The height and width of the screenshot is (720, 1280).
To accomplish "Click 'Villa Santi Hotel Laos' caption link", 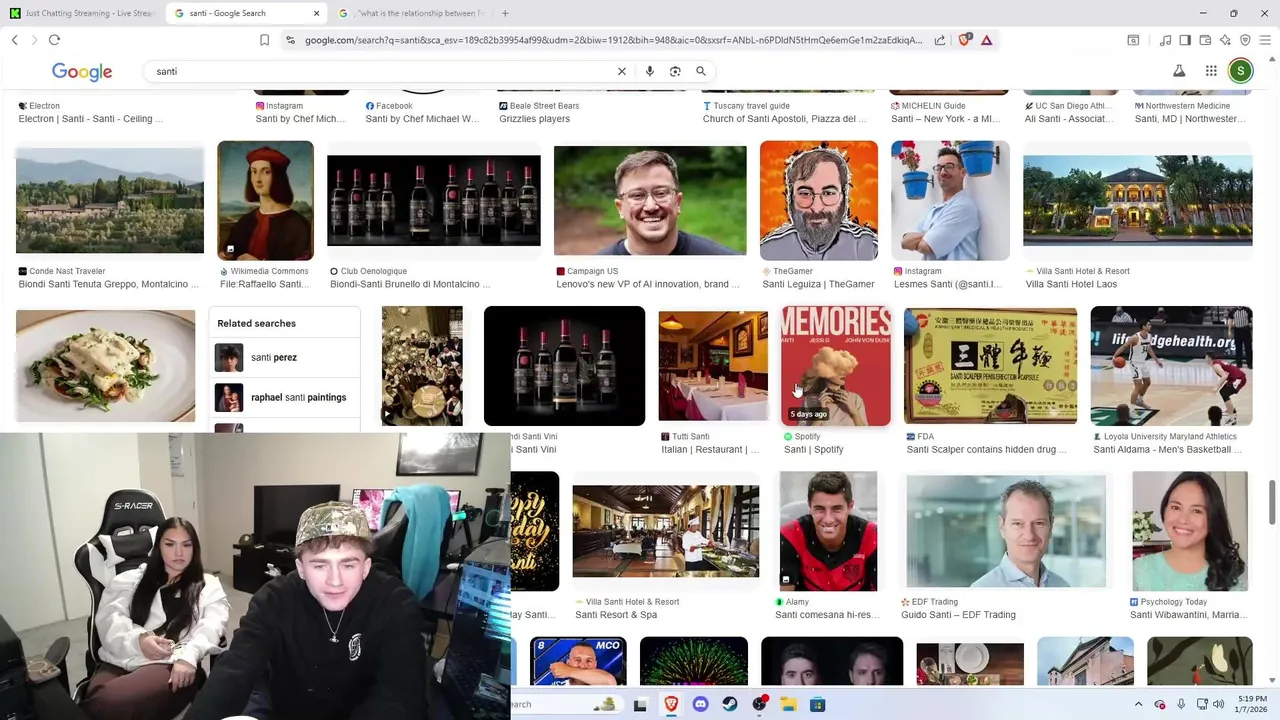I will [1071, 284].
